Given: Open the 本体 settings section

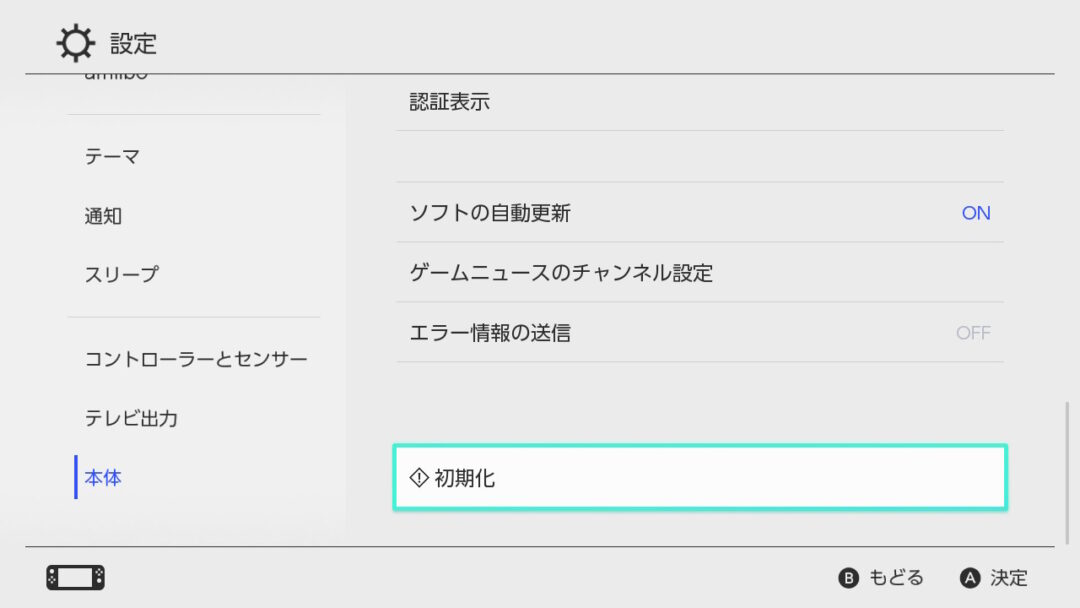Looking at the screenshot, I should coord(103,477).
